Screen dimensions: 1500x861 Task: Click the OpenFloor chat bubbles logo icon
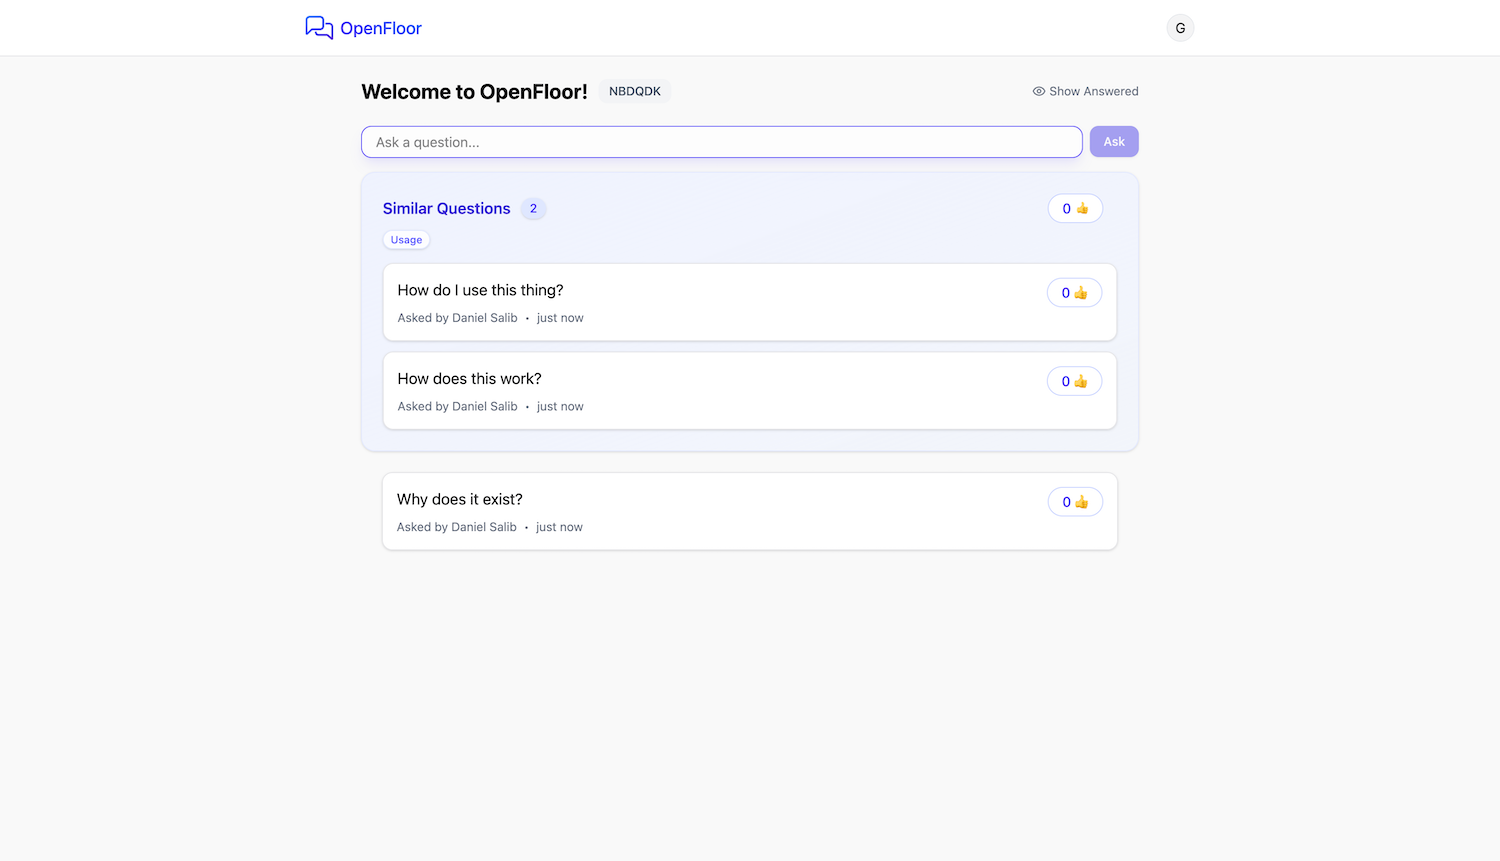(x=319, y=28)
